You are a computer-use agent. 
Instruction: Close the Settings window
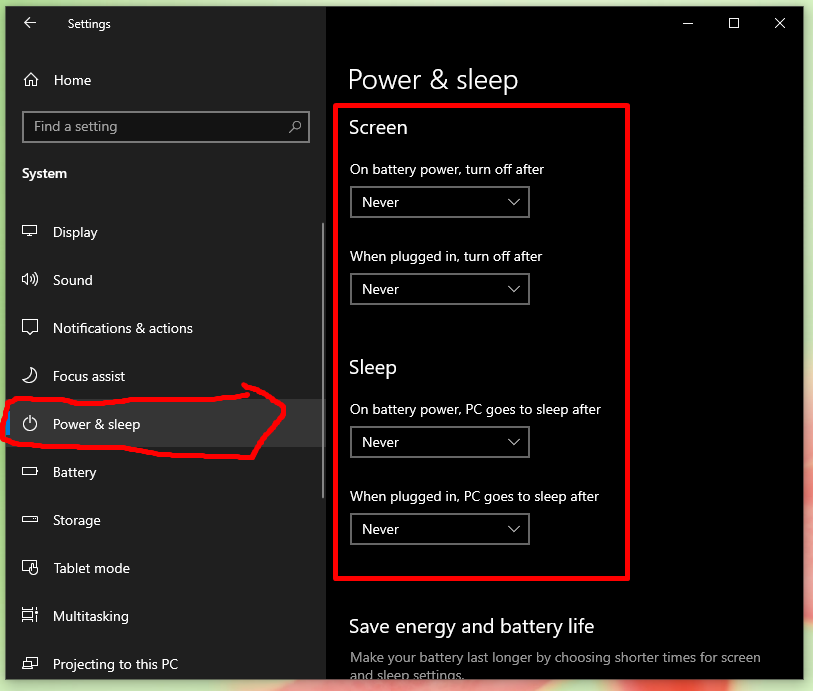click(x=780, y=23)
